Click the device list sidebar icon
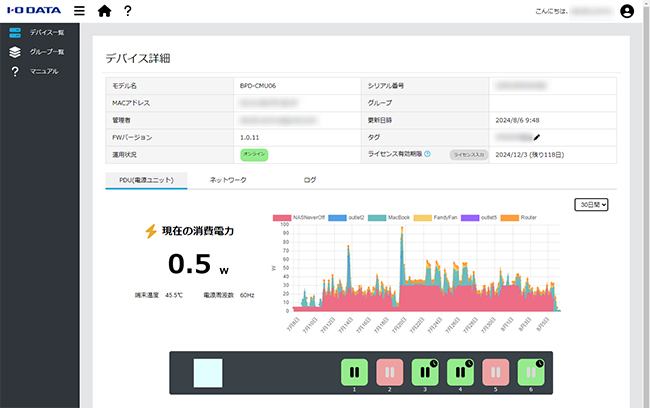Screen dimensions: 650x408 [15, 32]
